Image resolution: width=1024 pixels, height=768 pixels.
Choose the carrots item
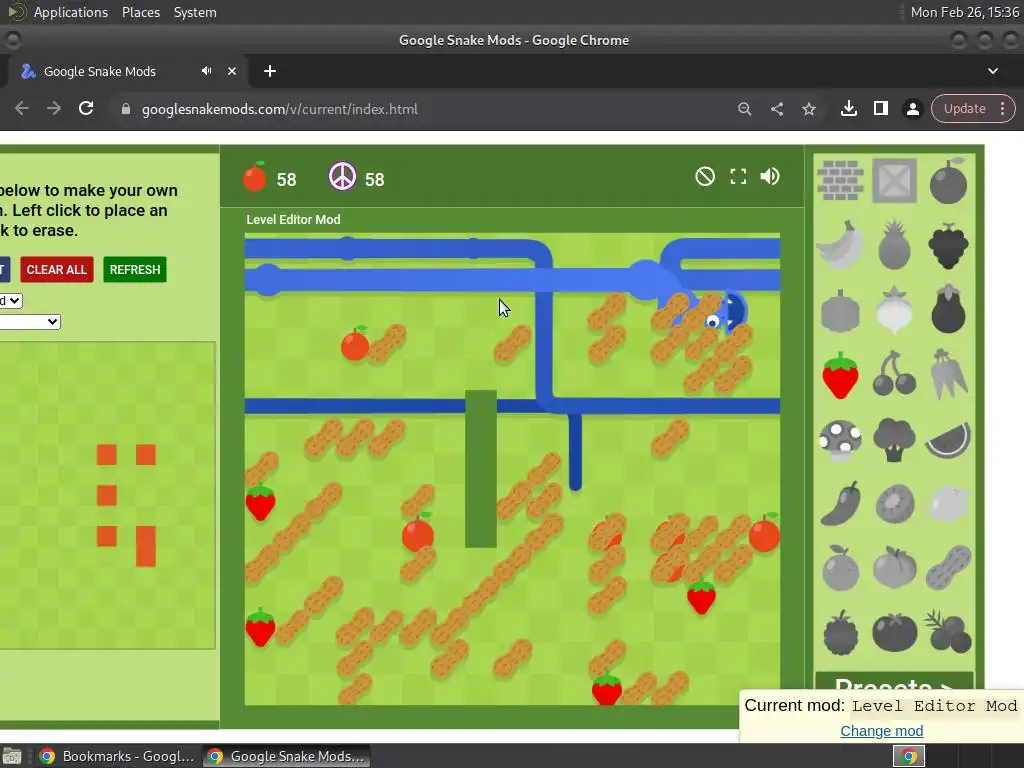click(x=948, y=374)
